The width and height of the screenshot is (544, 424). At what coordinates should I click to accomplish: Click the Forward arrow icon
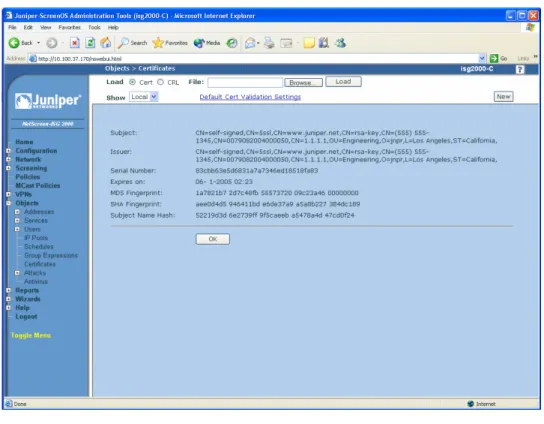[x=52, y=43]
